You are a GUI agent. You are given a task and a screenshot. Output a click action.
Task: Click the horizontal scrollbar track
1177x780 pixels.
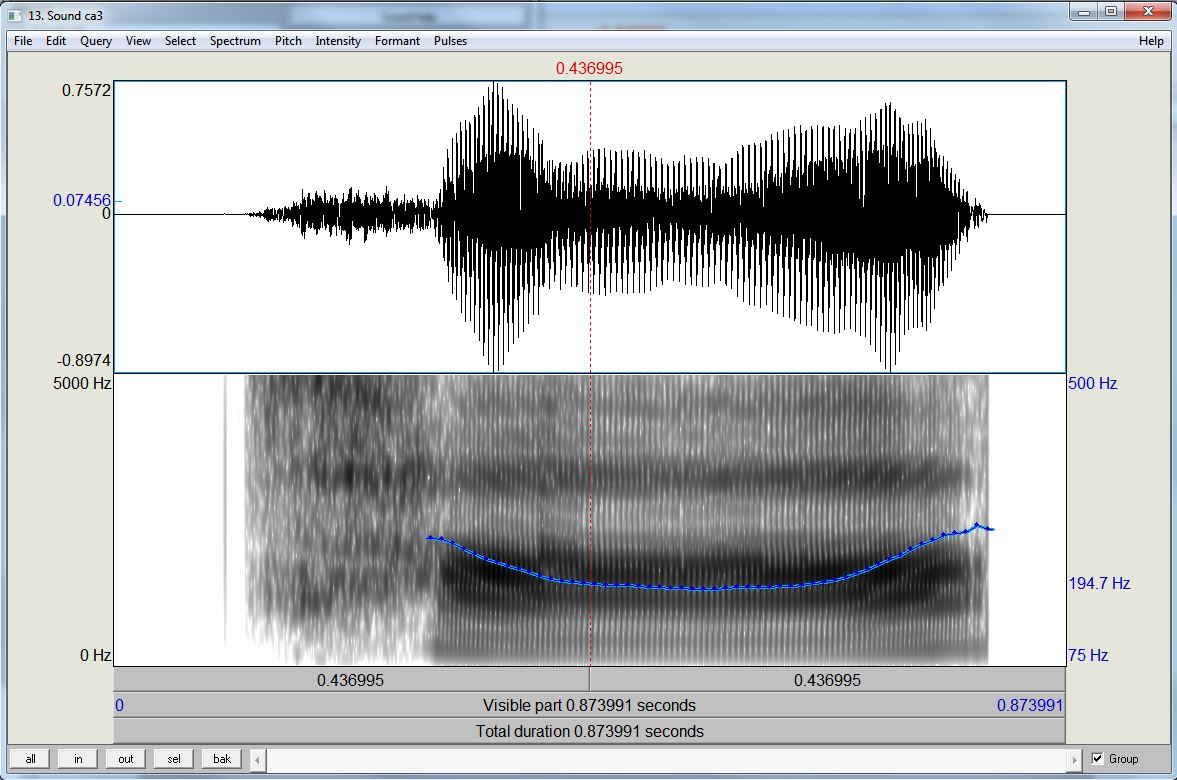coord(666,760)
